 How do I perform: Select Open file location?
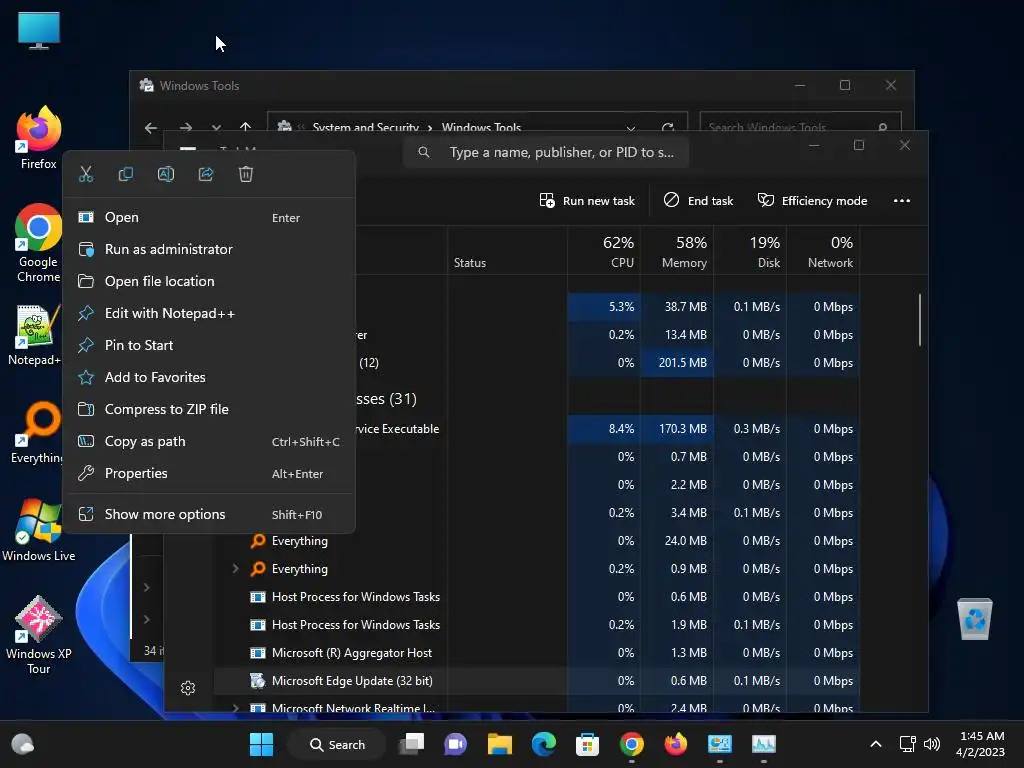(x=209, y=281)
